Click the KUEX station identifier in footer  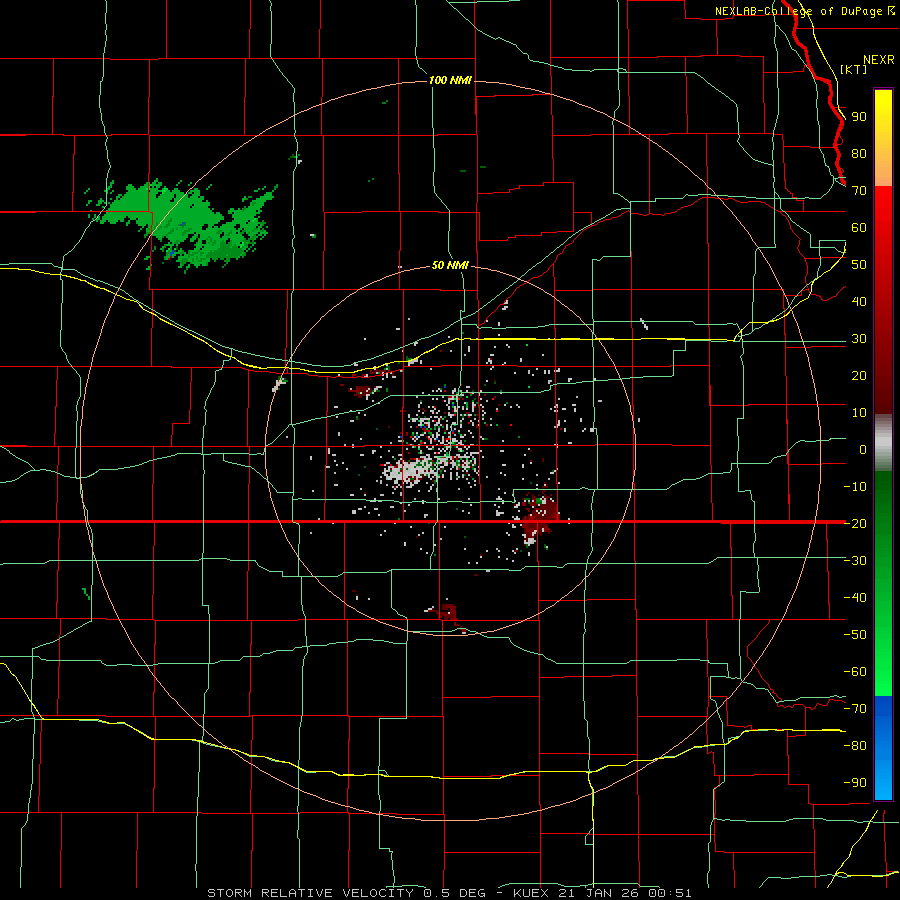(531, 893)
